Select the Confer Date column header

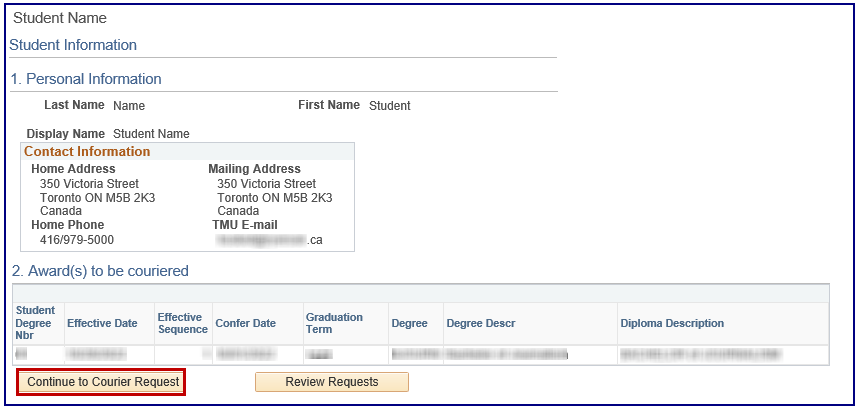coord(245,323)
